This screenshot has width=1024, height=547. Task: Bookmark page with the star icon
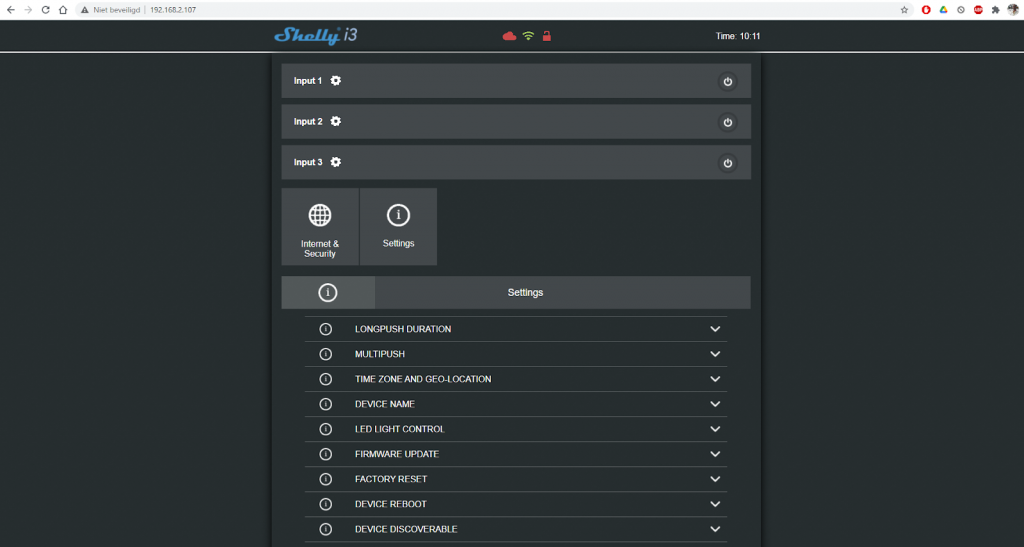904,9
